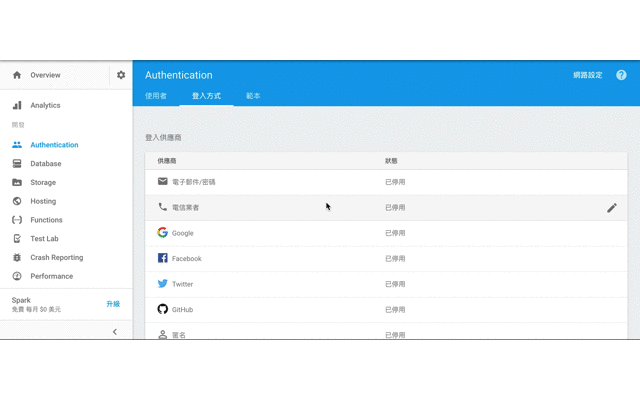The height and width of the screenshot is (400, 640).
Task: Open Database section in sidebar
Action: [x=45, y=164]
